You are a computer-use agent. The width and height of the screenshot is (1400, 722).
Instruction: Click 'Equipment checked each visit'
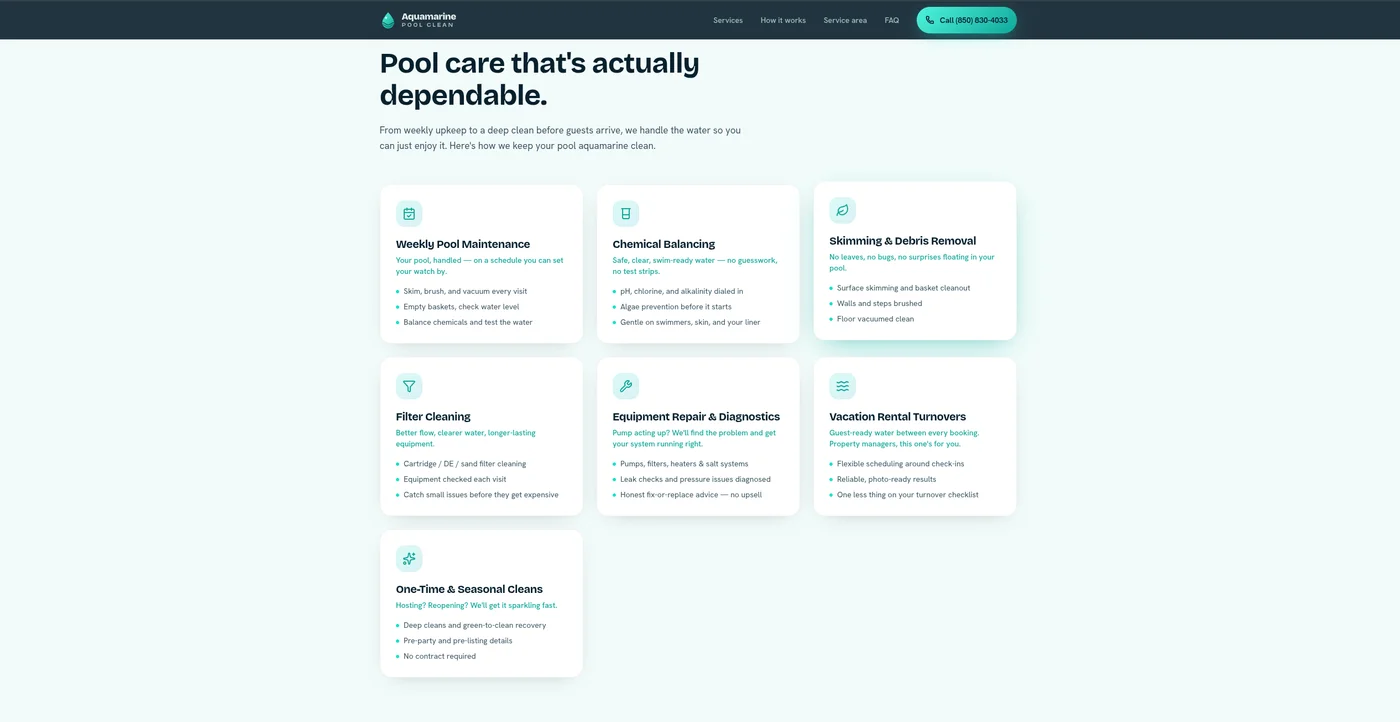pos(455,479)
